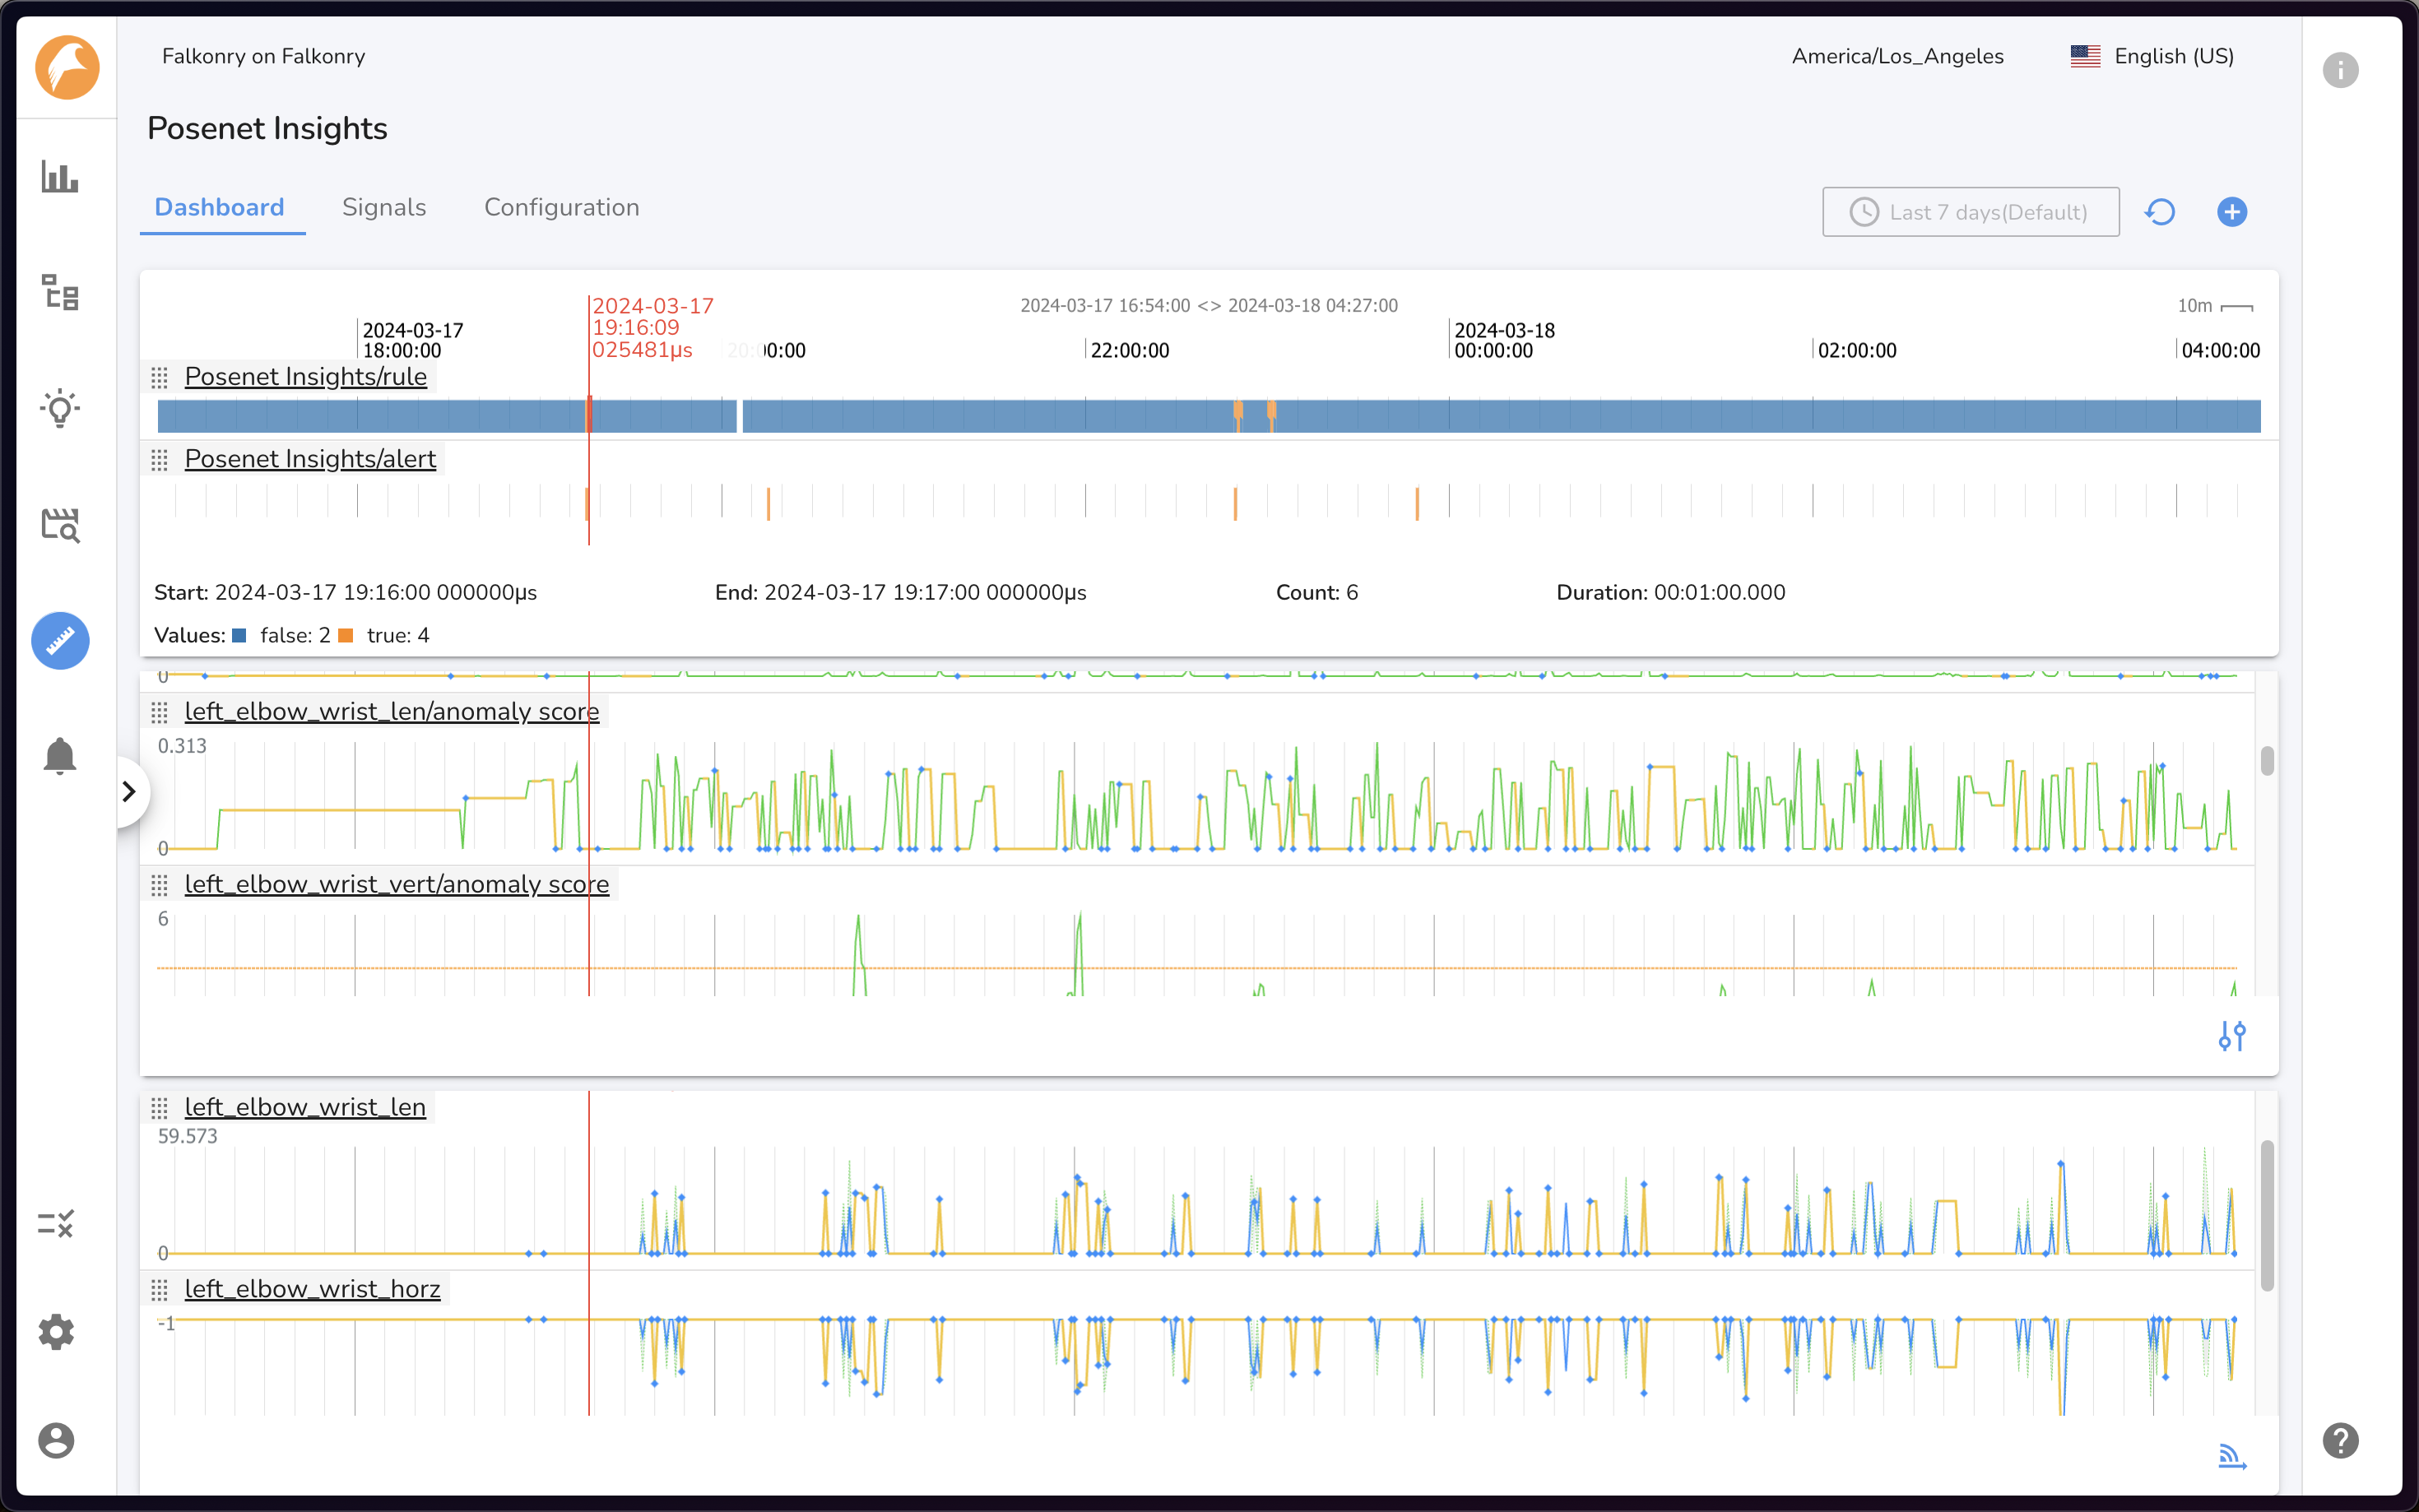
Task: Open the left_elbow_wrist_len signal link
Action: 305,1108
